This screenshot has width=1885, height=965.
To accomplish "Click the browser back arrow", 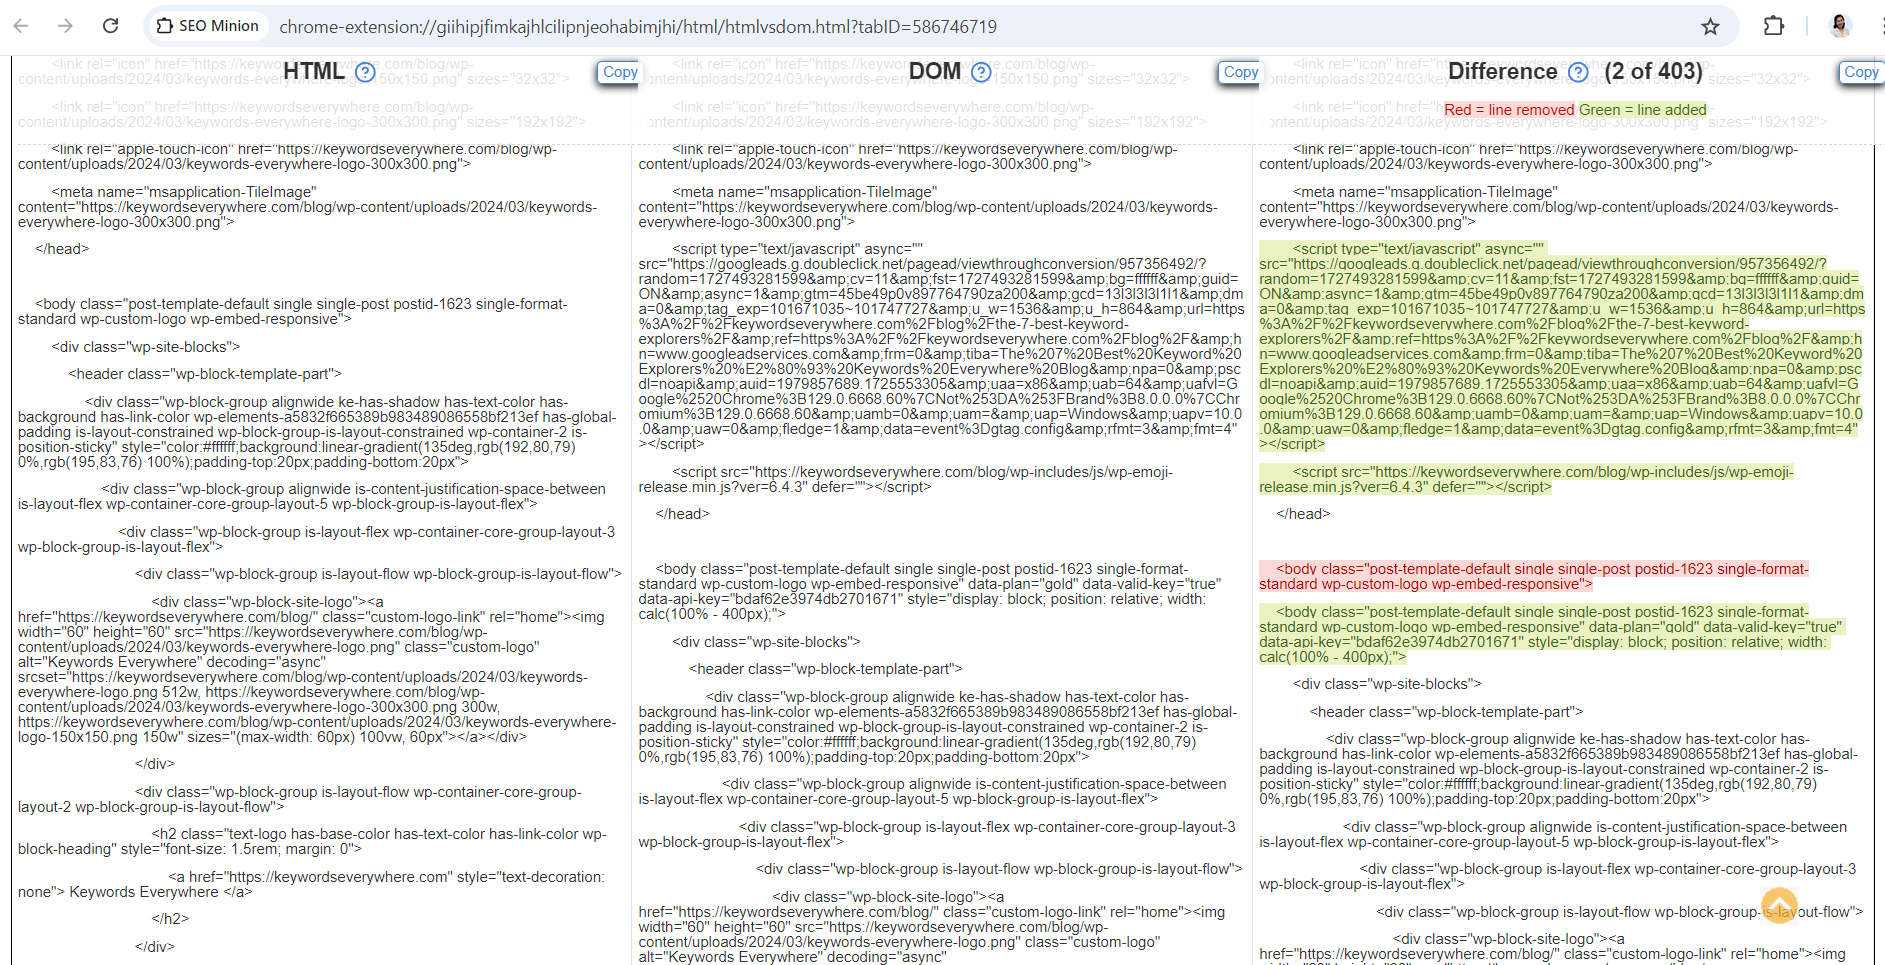I will pyautogui.click(x=21, y=26).
